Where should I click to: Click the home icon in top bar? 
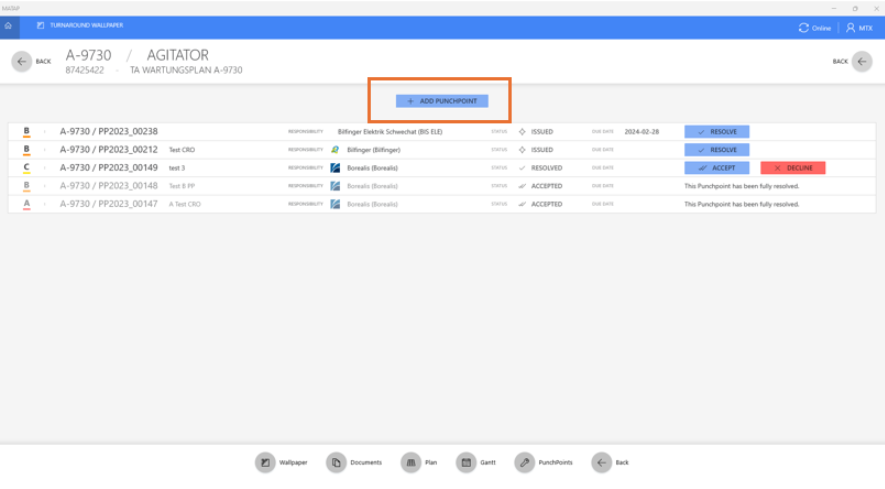click(8, 26)
